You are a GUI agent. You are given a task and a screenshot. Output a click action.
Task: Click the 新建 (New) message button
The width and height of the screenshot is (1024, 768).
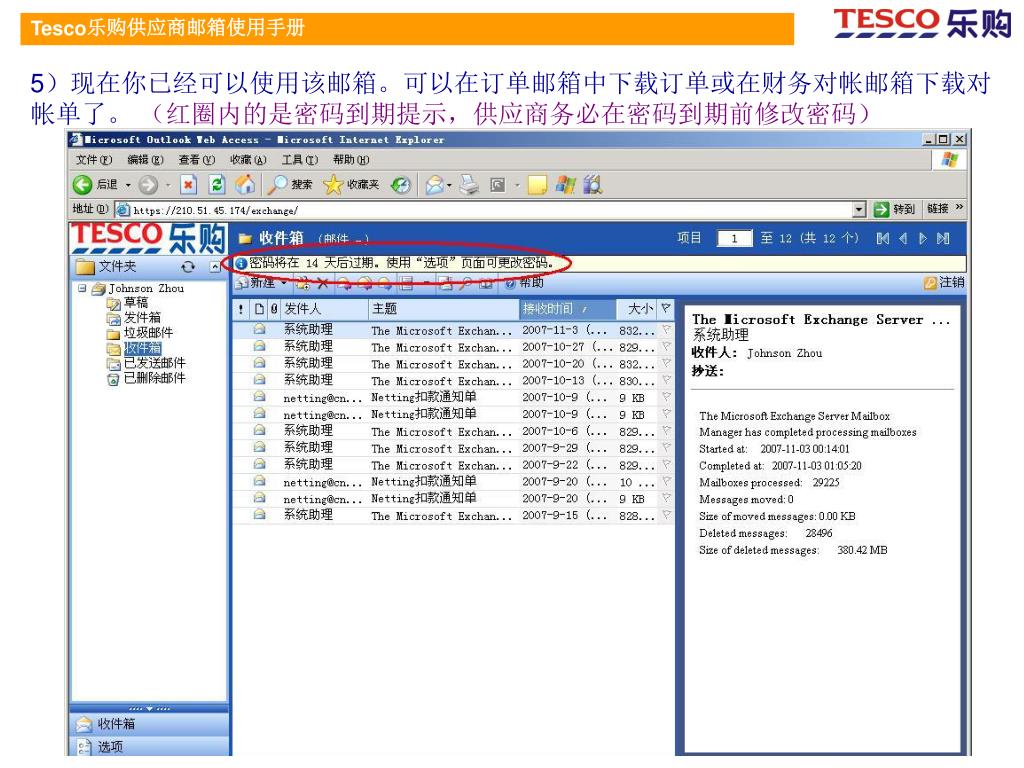(256, 283)
